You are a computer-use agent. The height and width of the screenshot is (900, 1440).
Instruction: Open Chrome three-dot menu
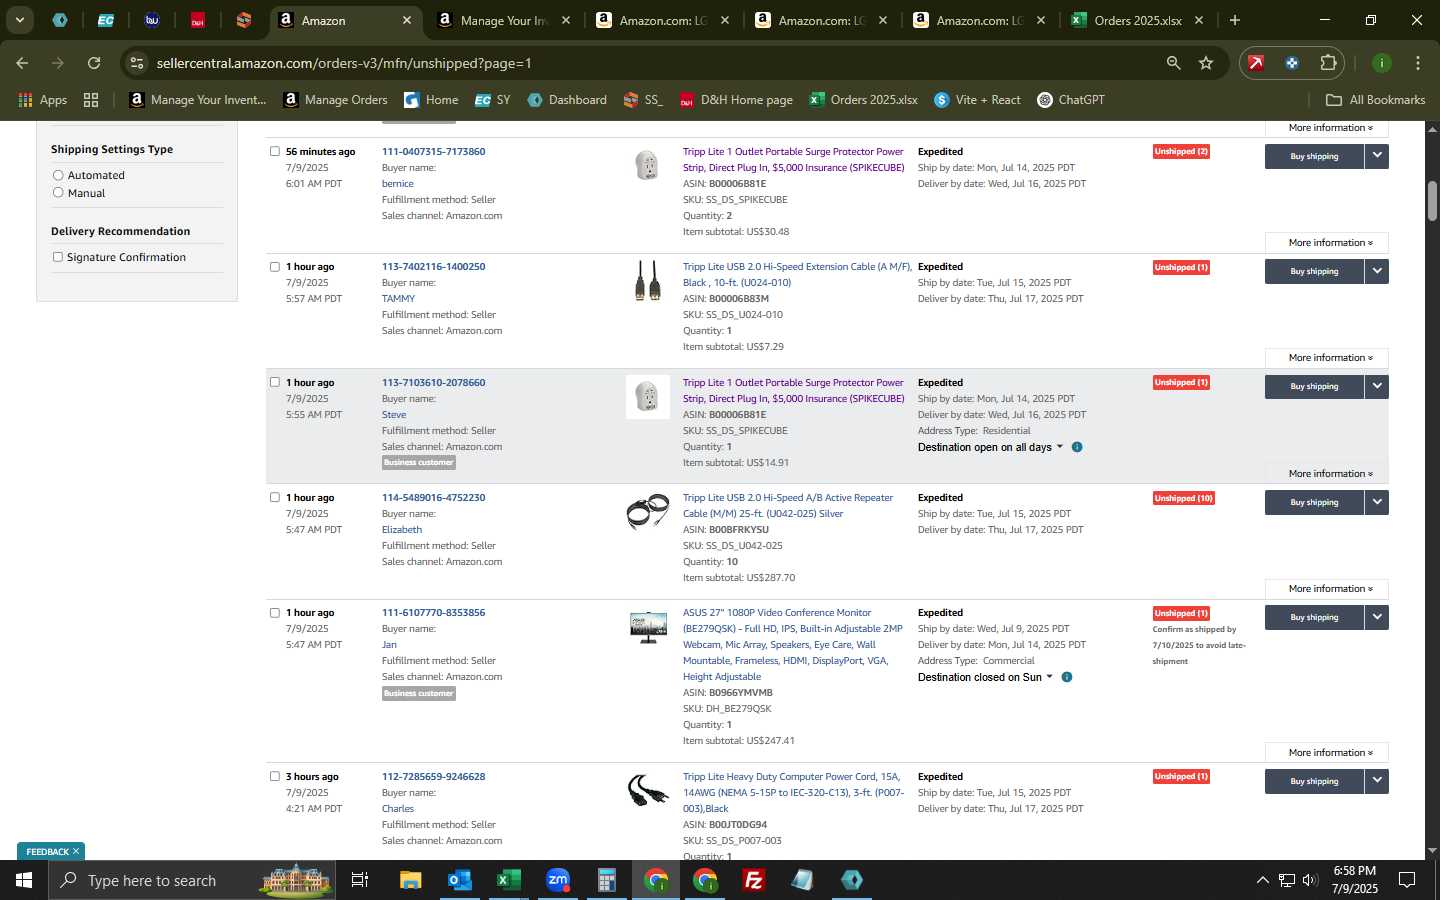pos(1417,63)
